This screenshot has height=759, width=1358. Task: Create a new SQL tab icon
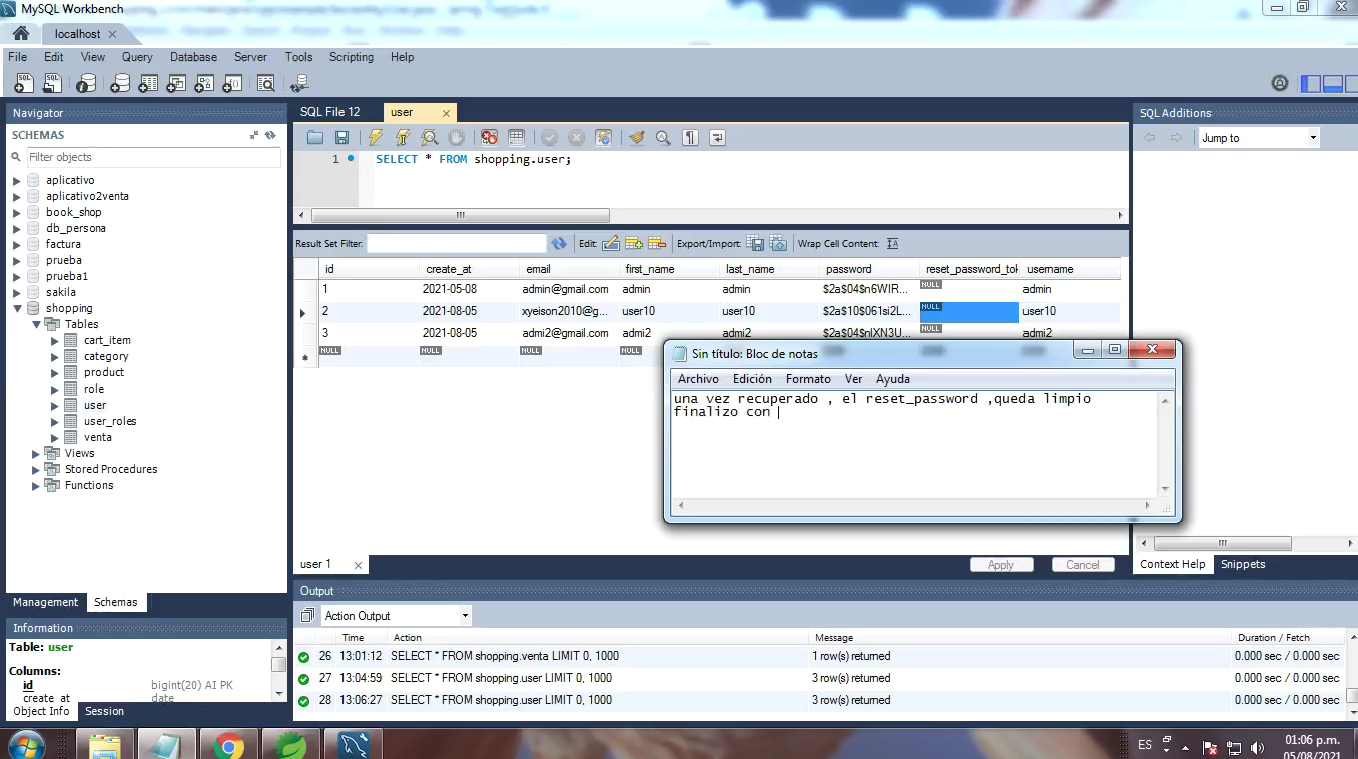24,84
